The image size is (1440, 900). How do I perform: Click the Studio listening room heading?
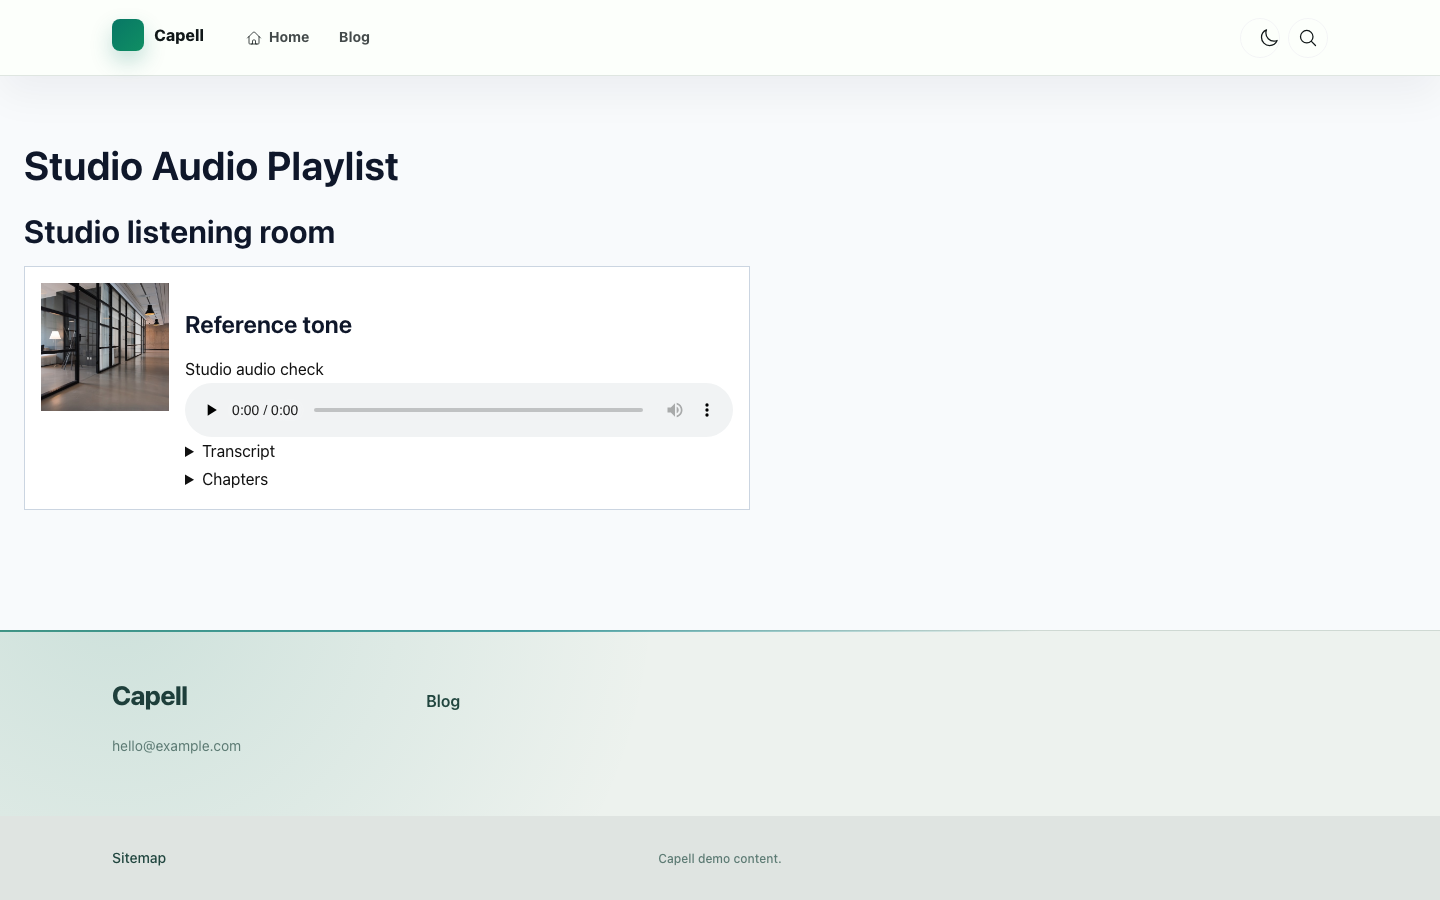[179, 232]
